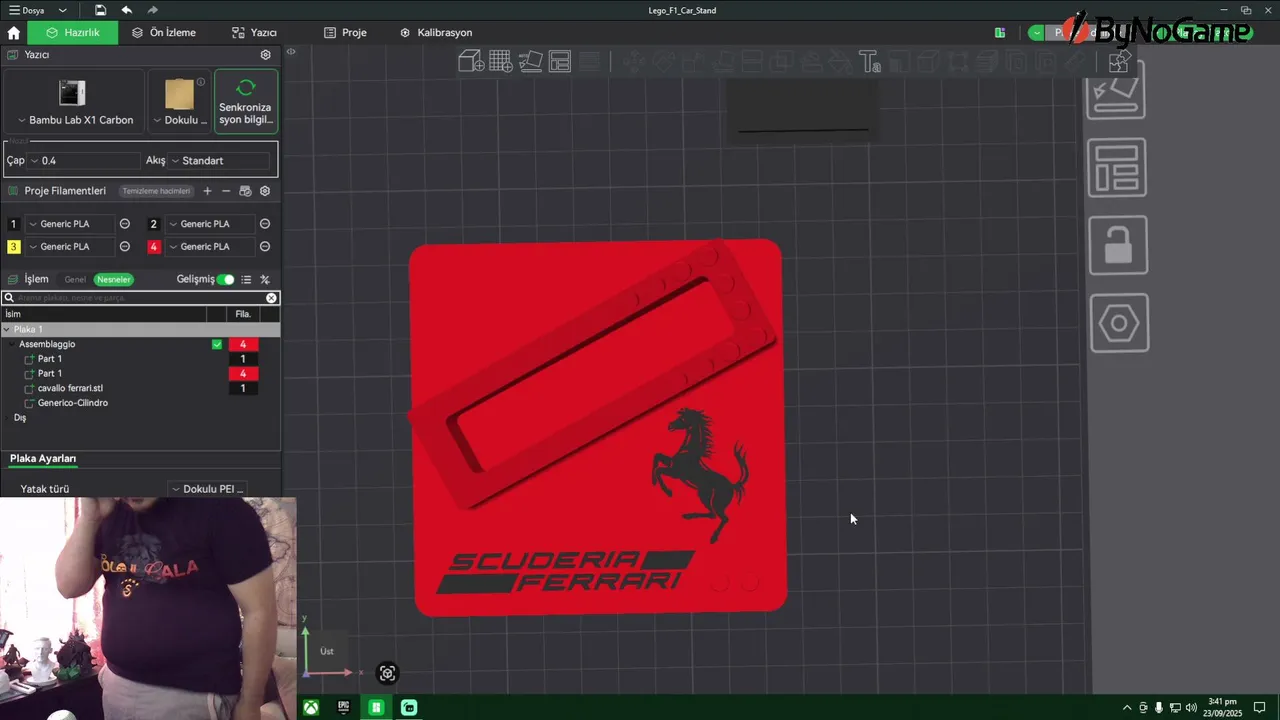Click the Add plate grid icon
This screenshot has height=720, width=1280.
pyautogui.click(x=501, y=62)
